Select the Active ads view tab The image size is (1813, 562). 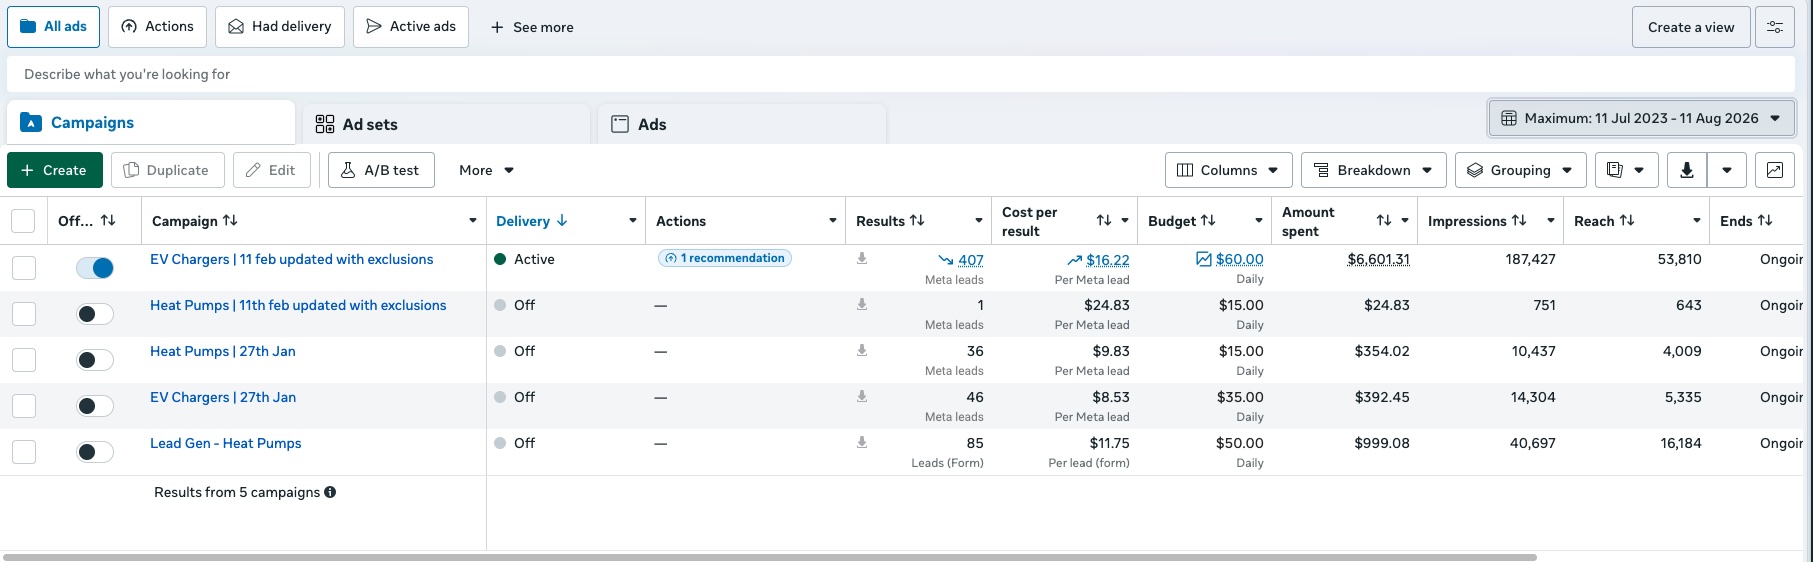410,27
